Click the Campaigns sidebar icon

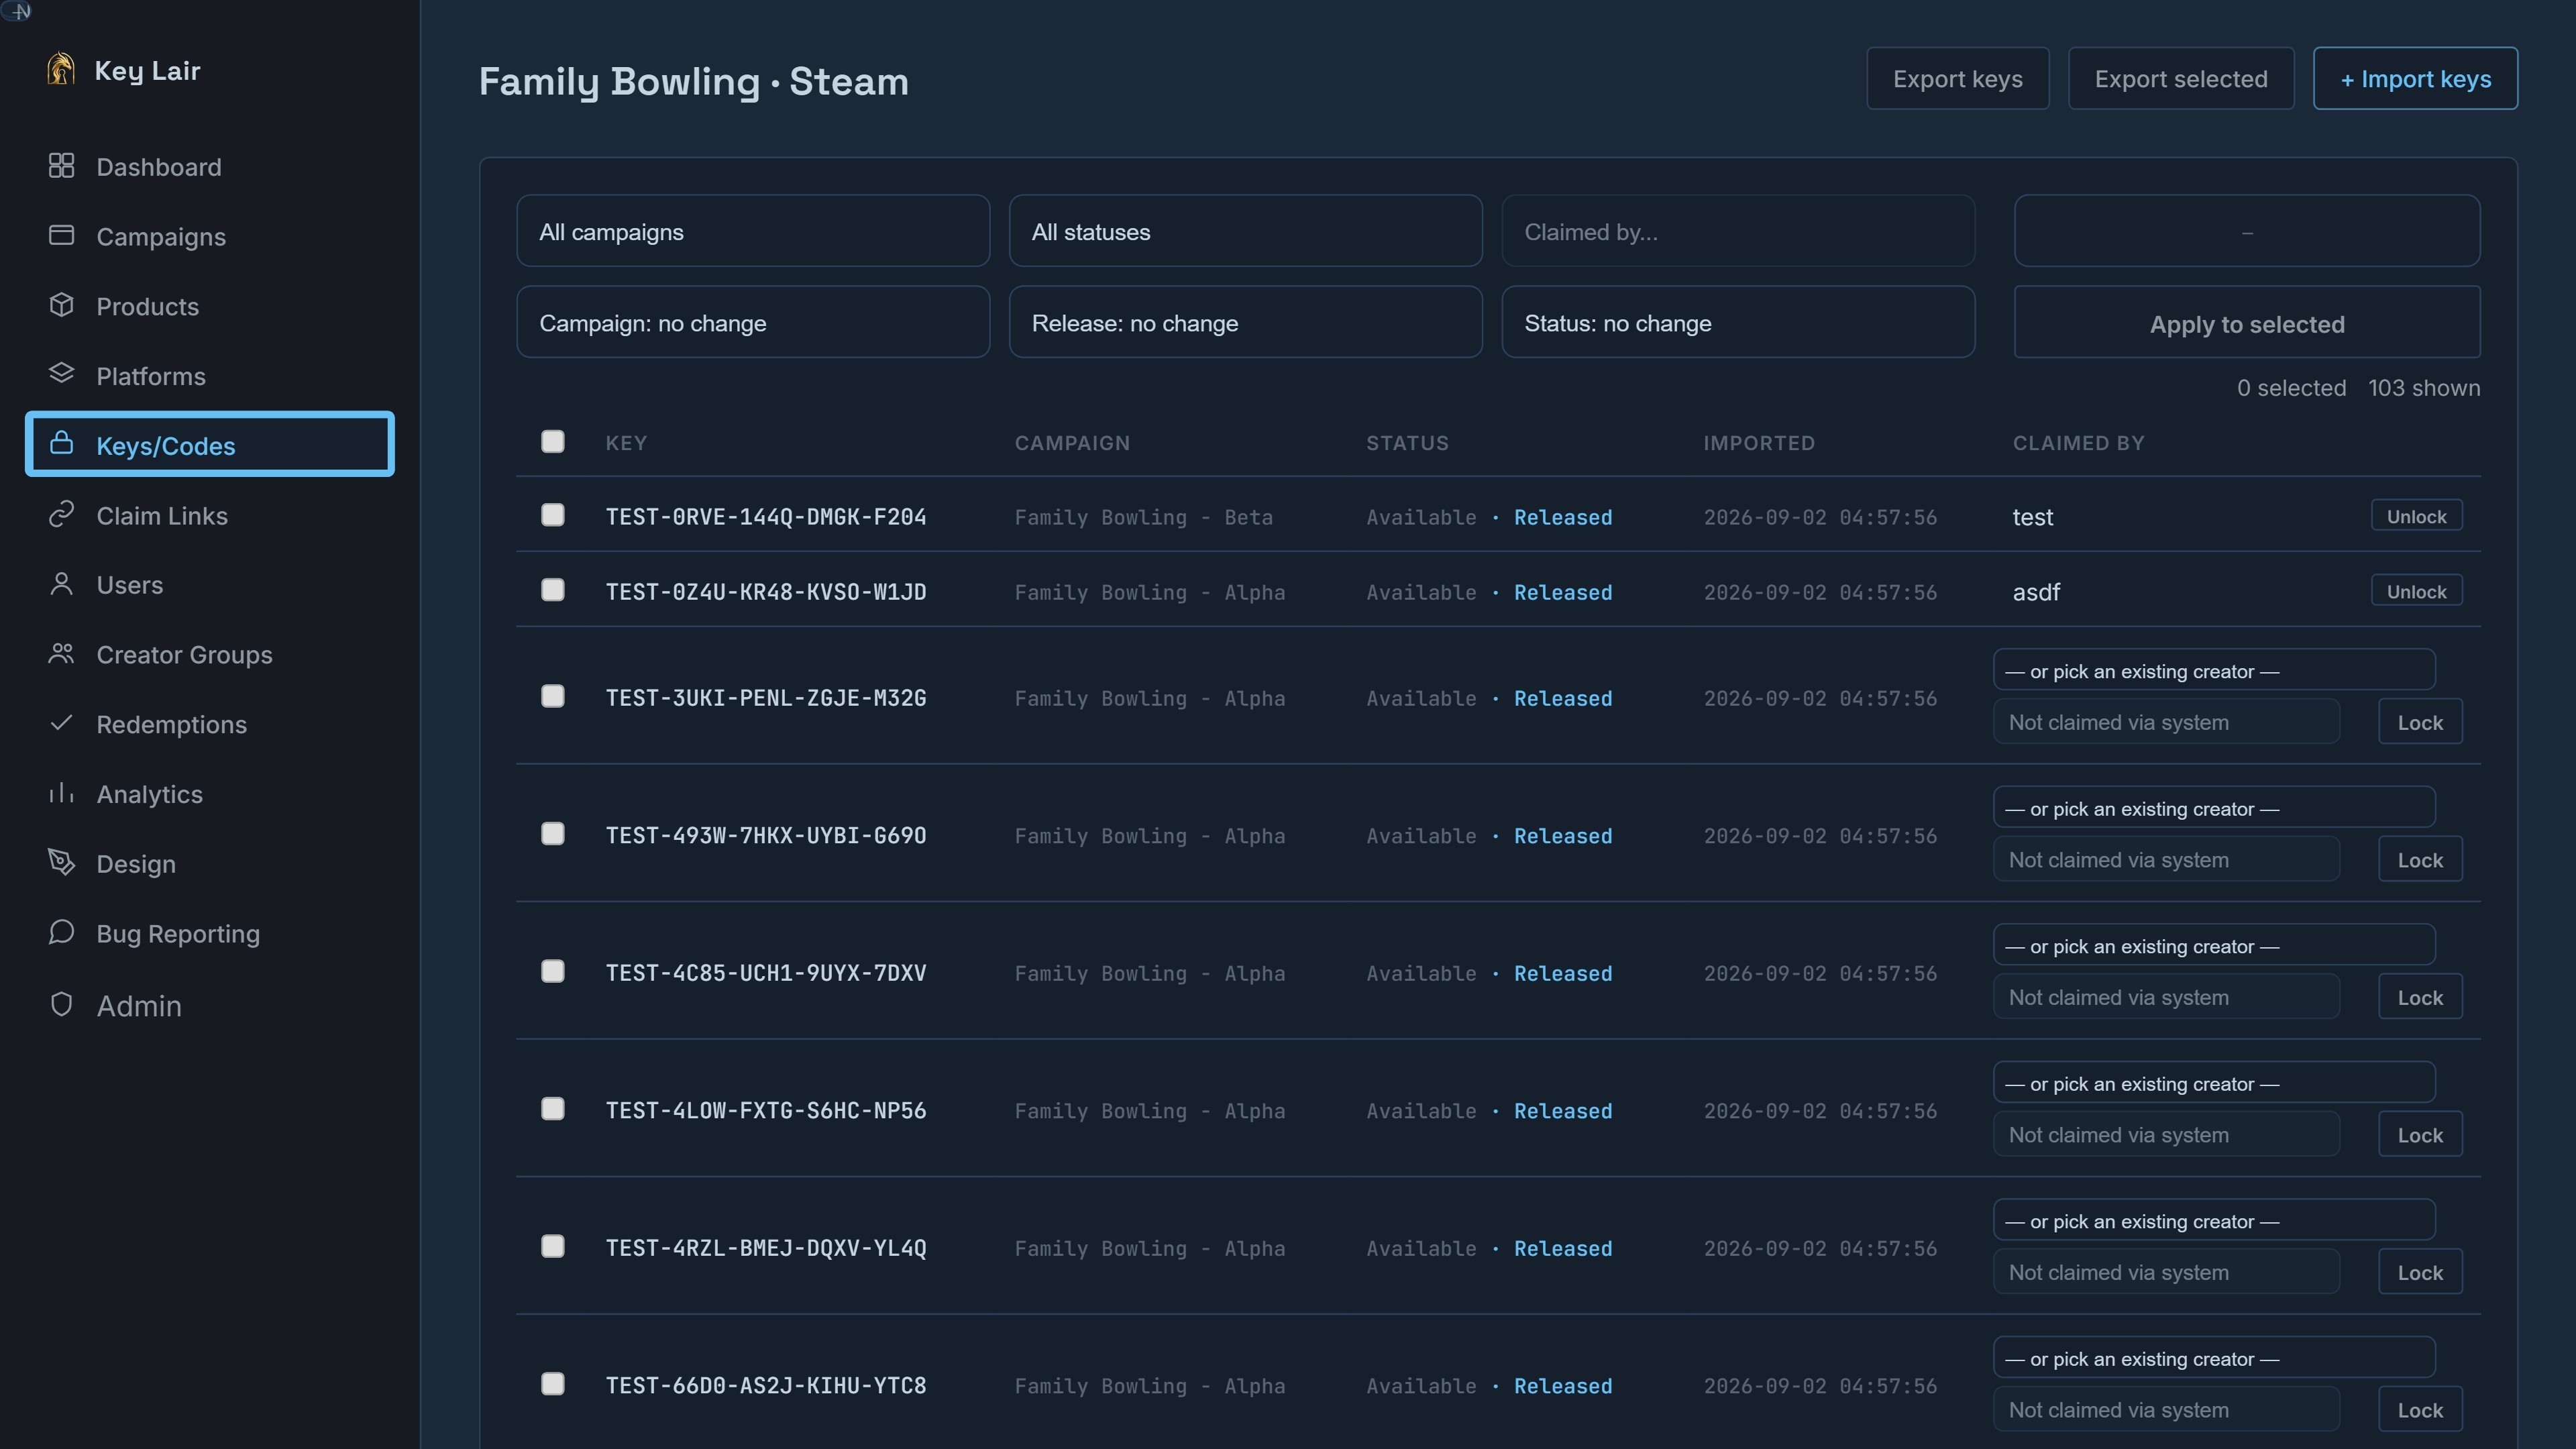pos(61,235)
